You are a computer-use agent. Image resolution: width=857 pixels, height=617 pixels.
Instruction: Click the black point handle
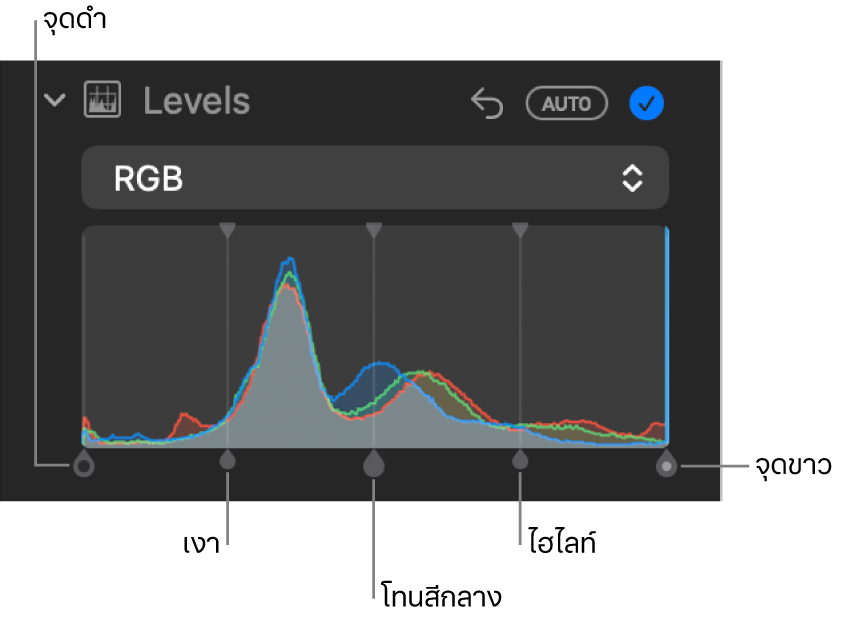coord(84,463)
